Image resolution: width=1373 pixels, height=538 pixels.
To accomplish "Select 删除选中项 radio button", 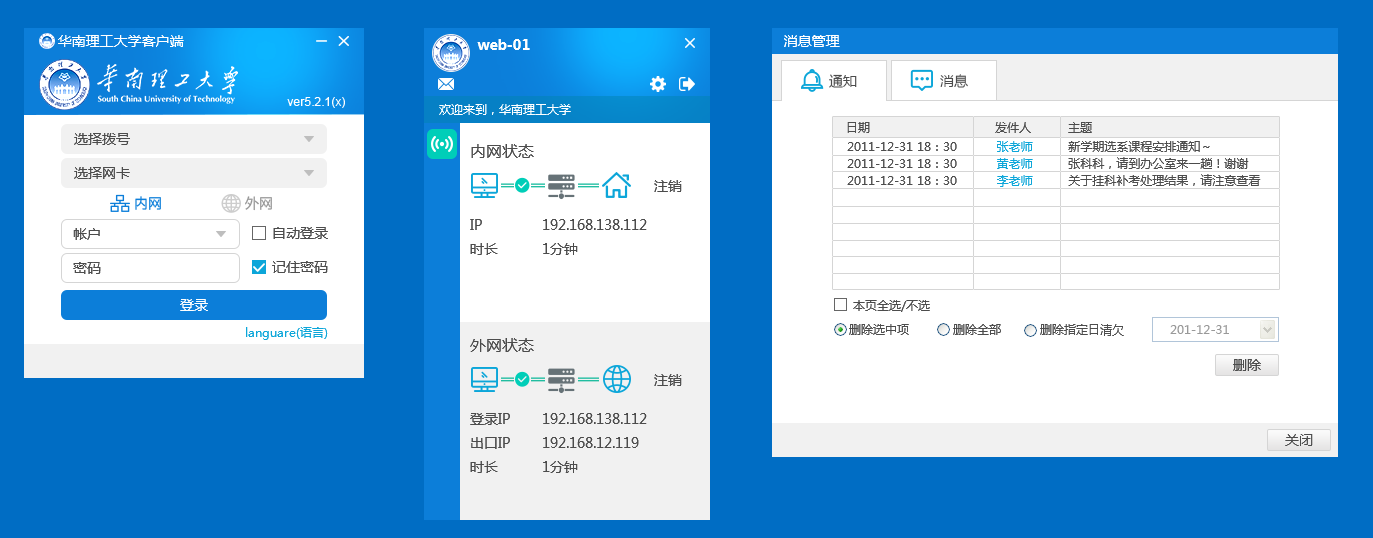I will (840, 330).
